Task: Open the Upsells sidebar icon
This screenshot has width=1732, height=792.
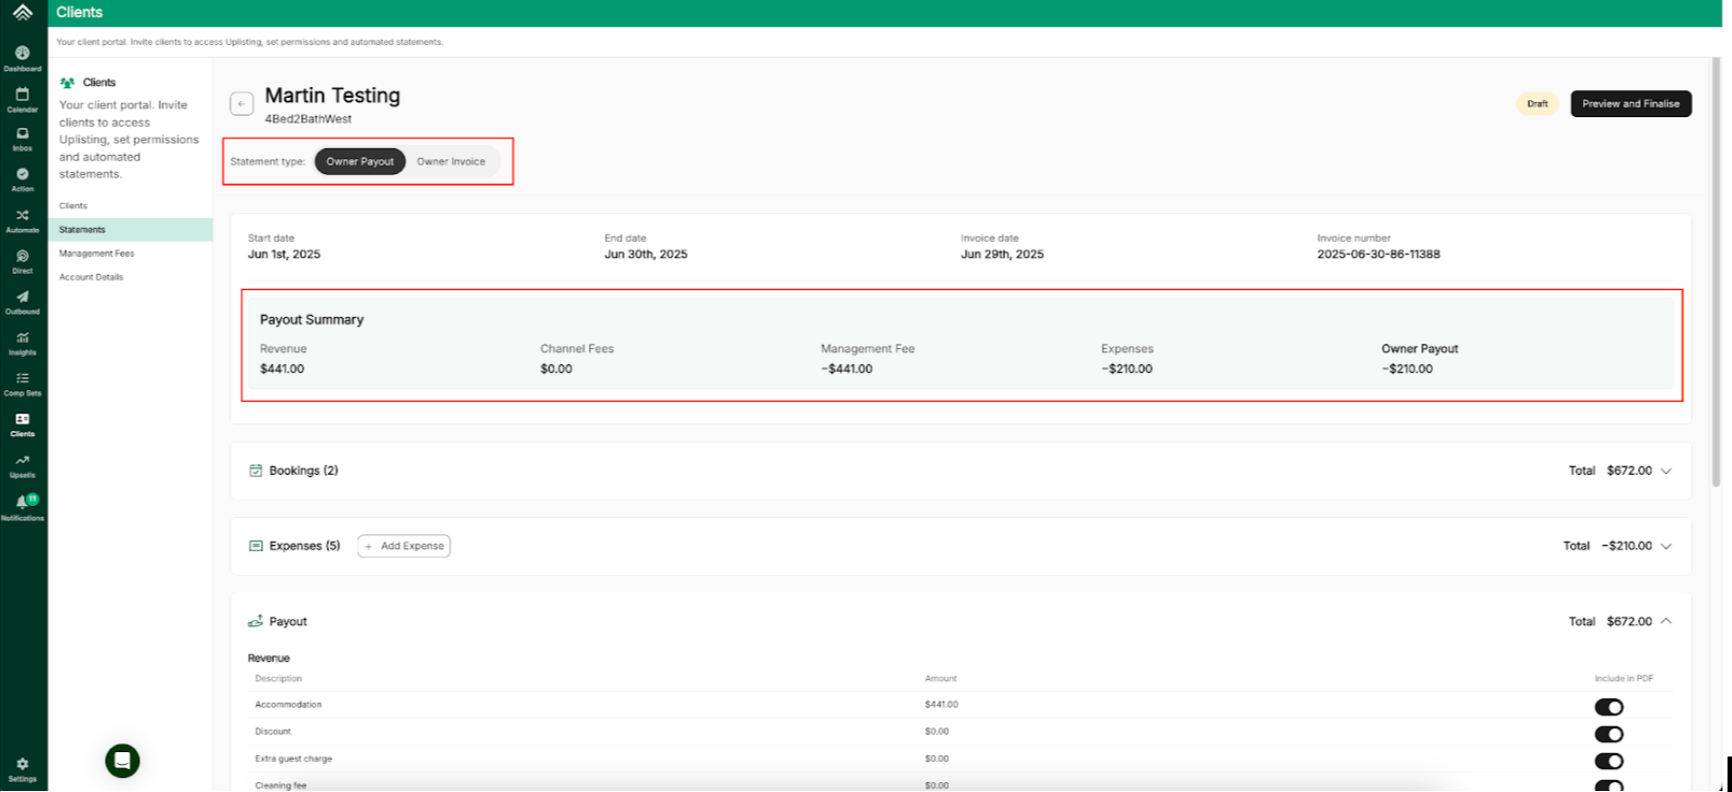Action: [22, 460]
